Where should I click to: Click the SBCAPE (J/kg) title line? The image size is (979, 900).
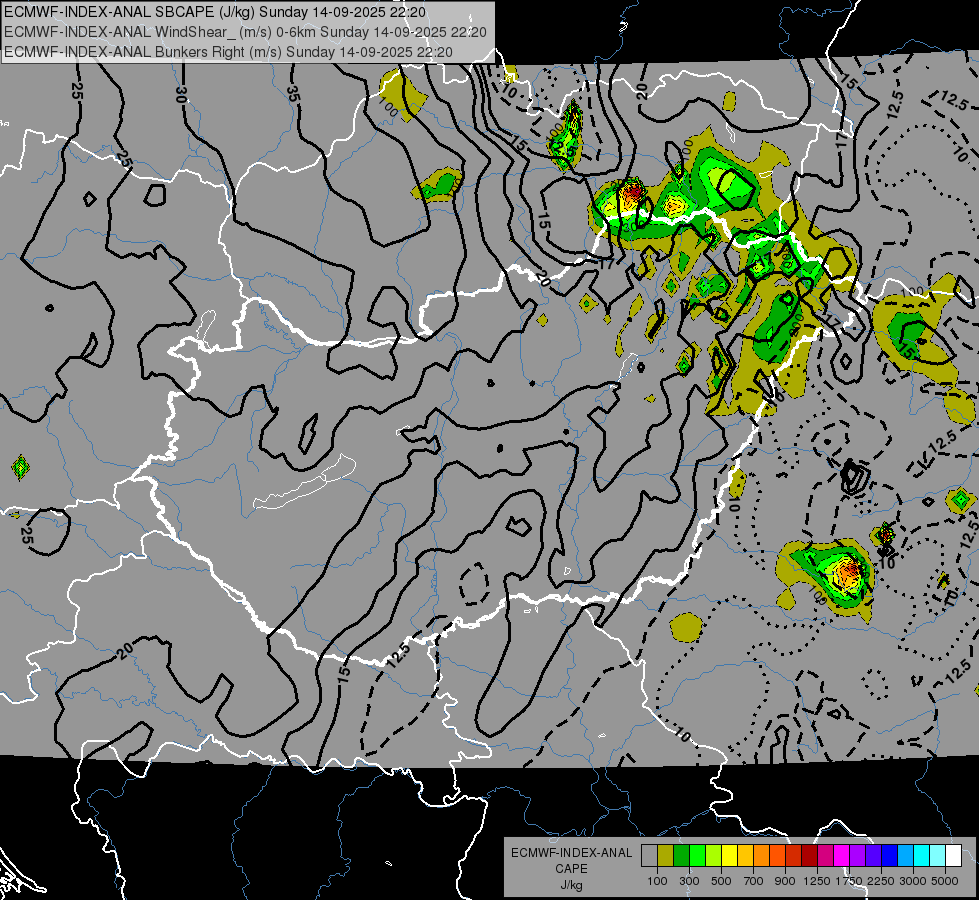[215, 12]
